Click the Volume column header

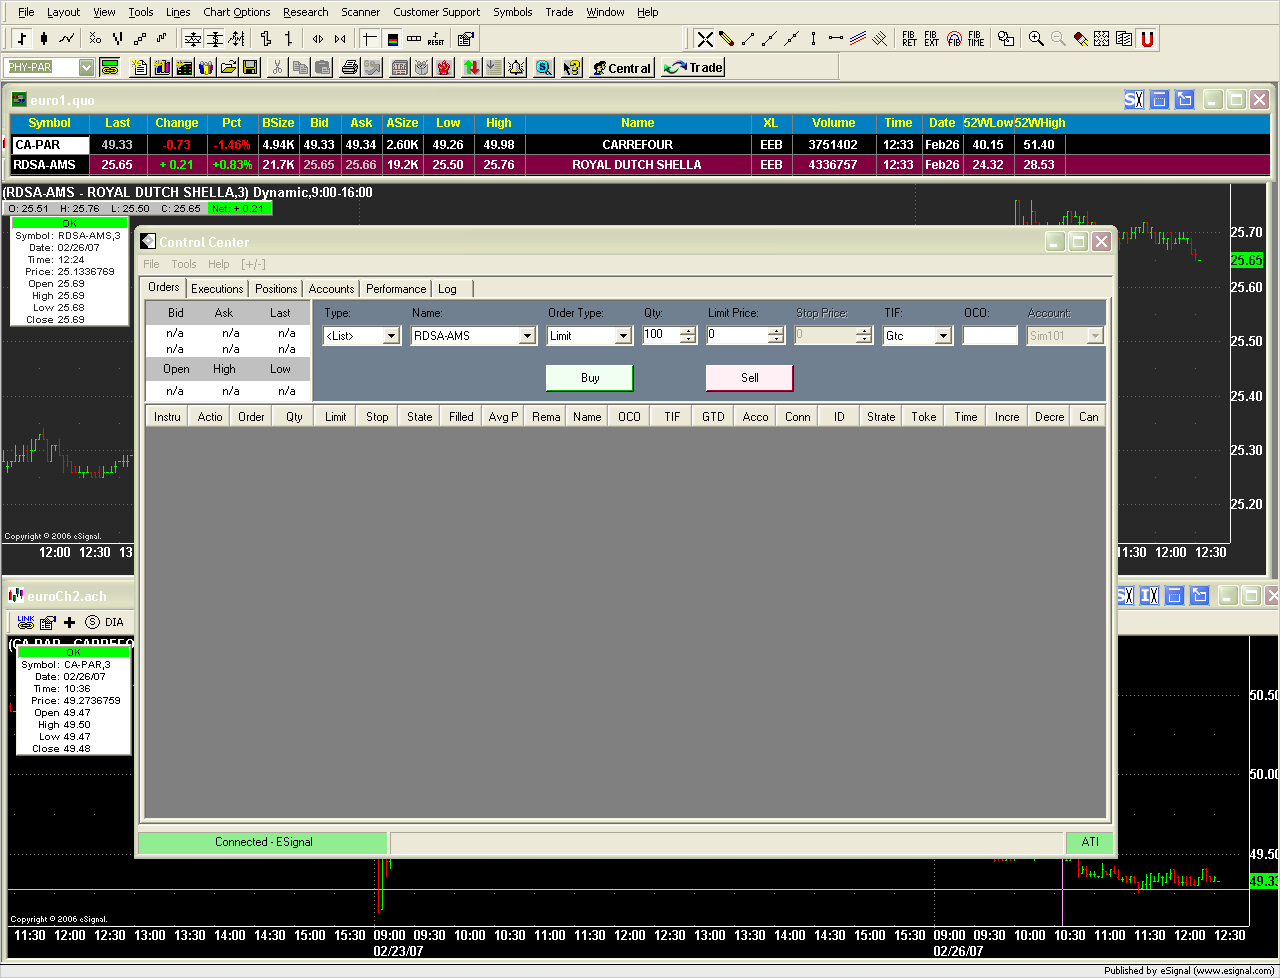pos(833,123)
